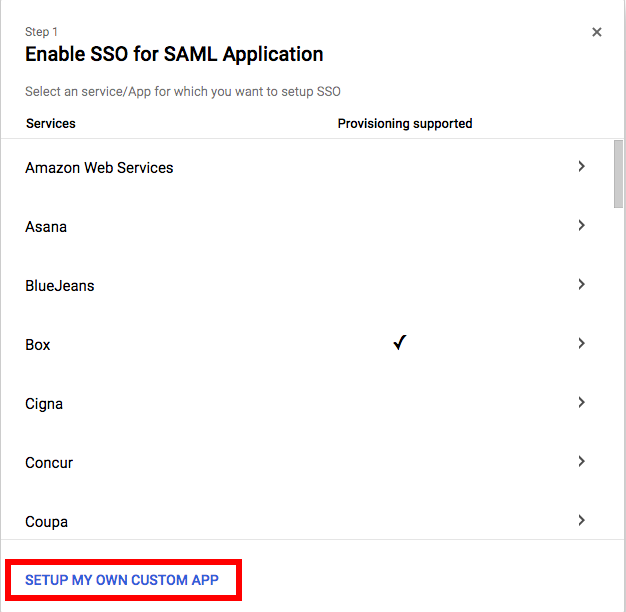Click the chevron for Box
This screenshot has width=626, height=612.
[581, 344]
